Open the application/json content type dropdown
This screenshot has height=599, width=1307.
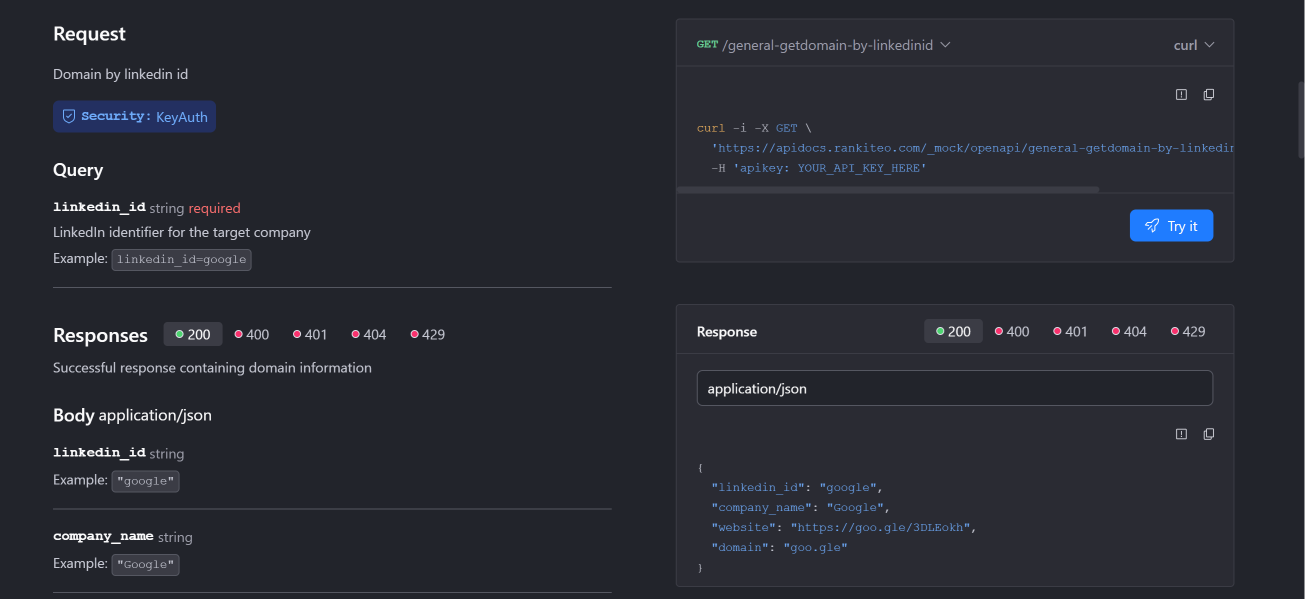[x=954, y=388]
